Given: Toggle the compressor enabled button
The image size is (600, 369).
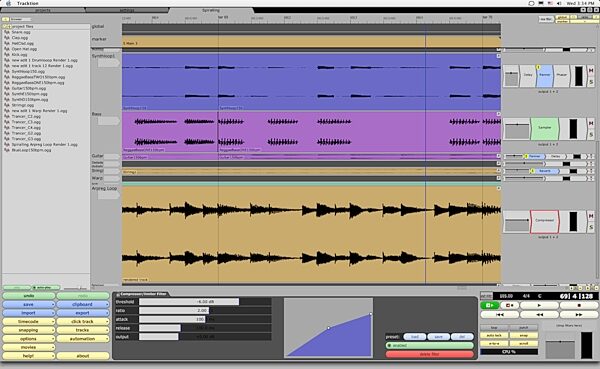Looking at the screenshot, I should coord(429,345).
